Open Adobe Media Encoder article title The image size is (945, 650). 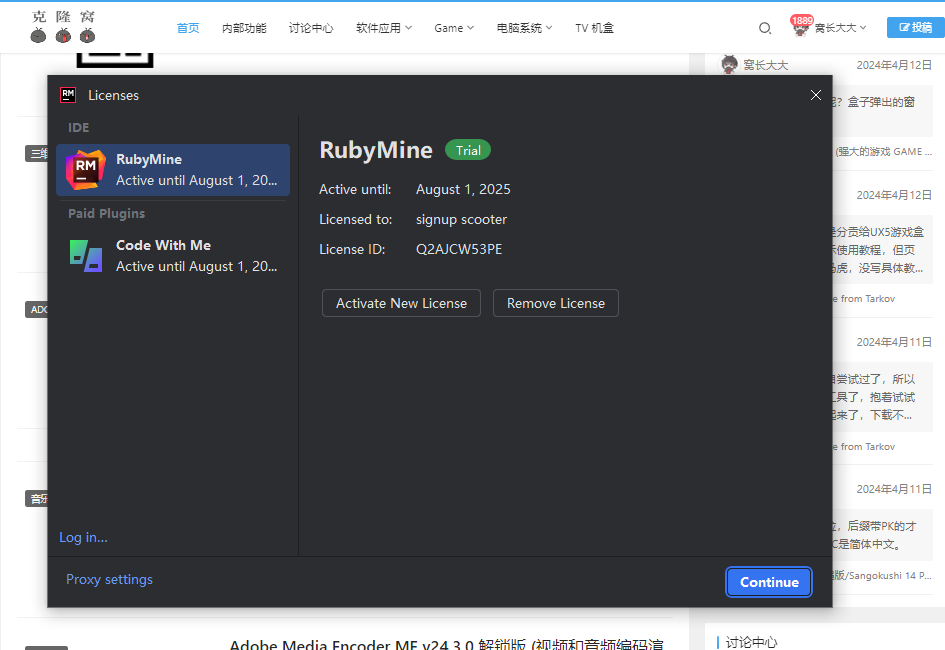447,644
